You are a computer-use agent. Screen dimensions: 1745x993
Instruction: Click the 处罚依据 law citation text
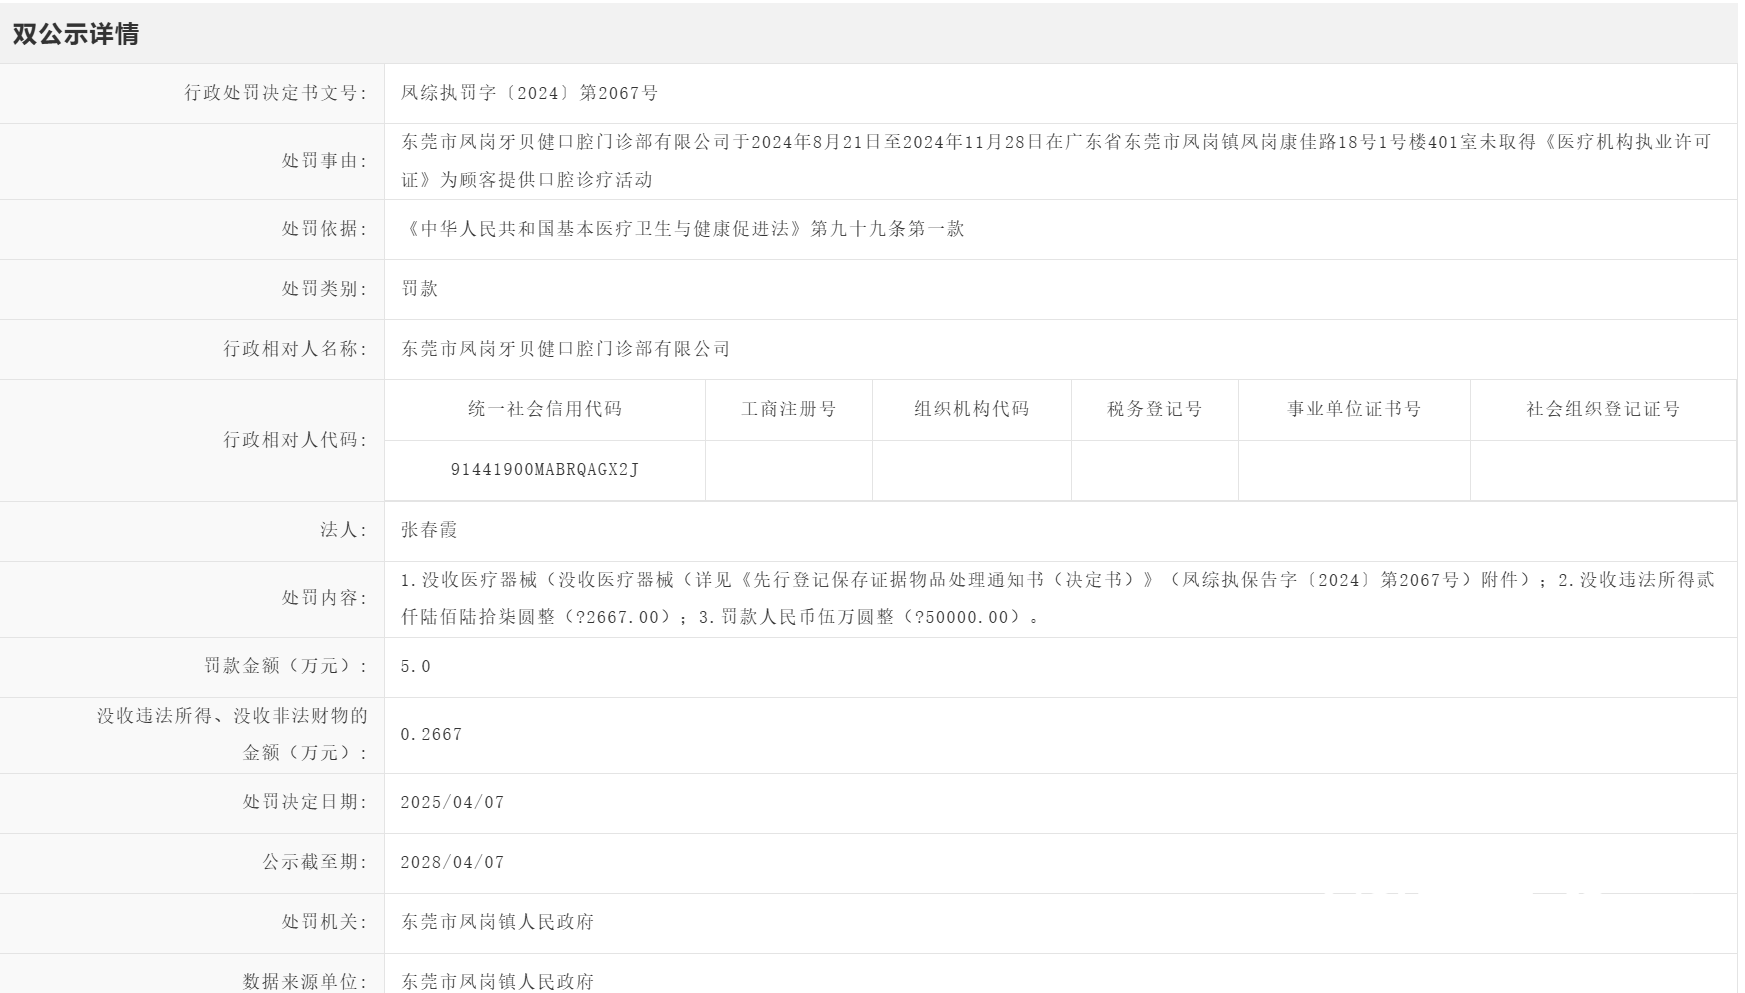682,229
